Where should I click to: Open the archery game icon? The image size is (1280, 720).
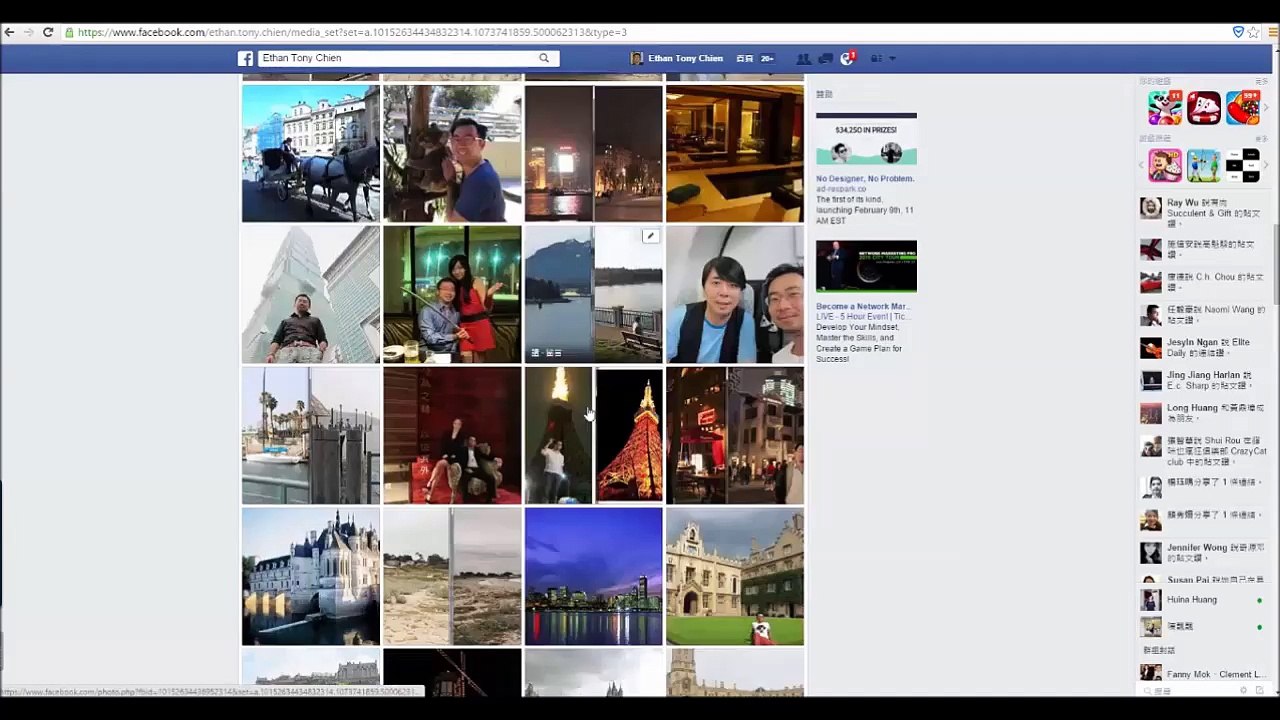click(1204, 165)
